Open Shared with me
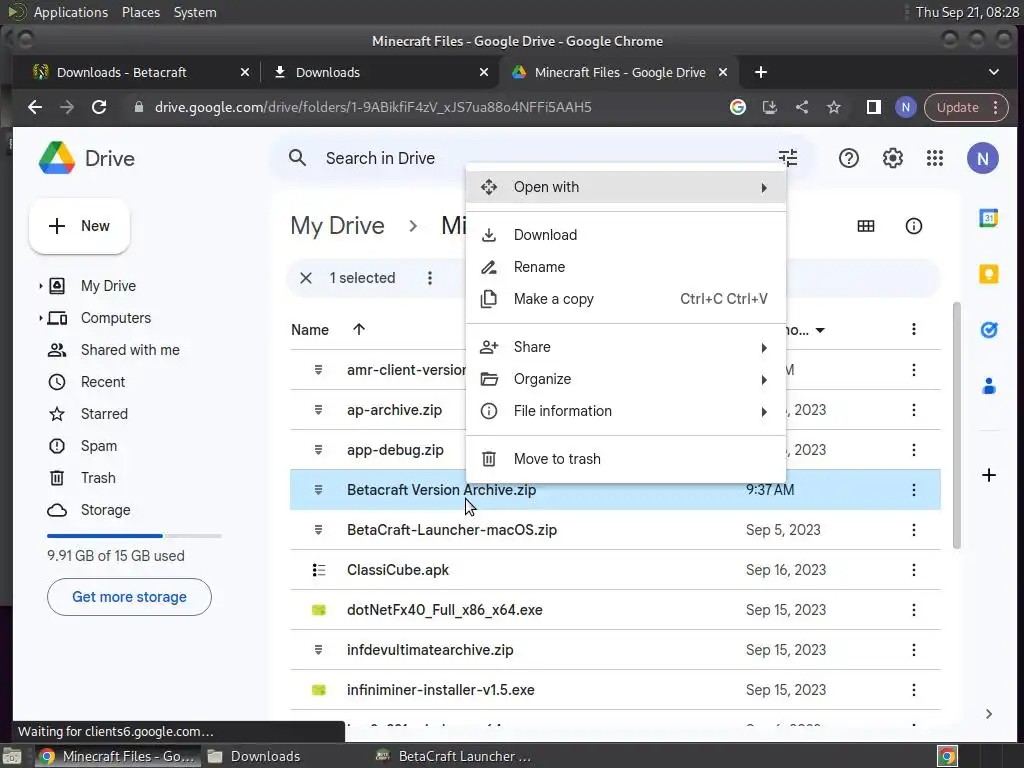The width and height of the screenshot is (1024, 768). pyautogui.click(x=130, y=350)
